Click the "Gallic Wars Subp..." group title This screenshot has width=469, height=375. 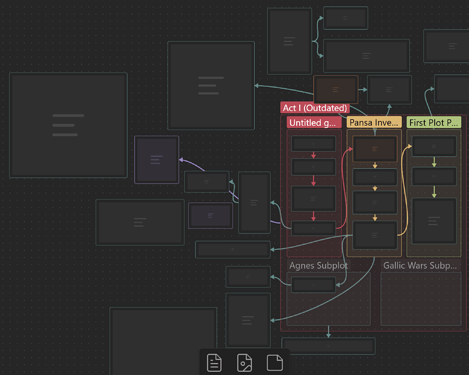pos(420,266)
